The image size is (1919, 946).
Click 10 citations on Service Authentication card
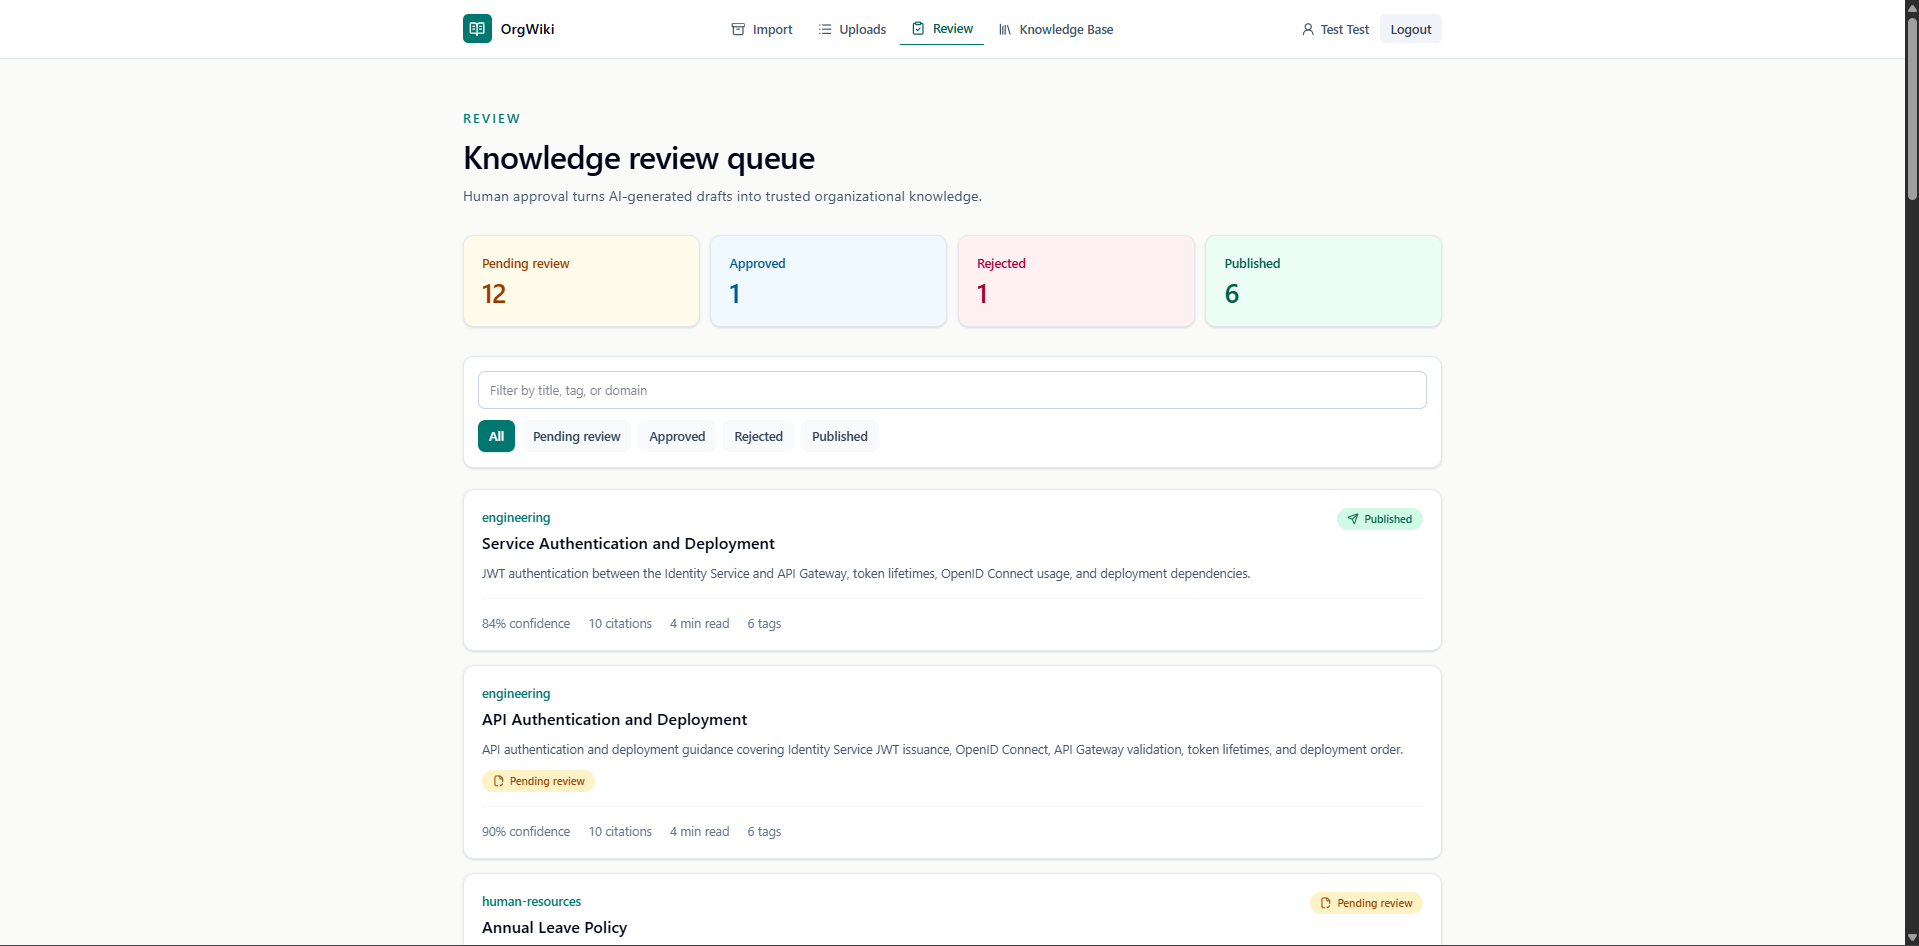620,623
